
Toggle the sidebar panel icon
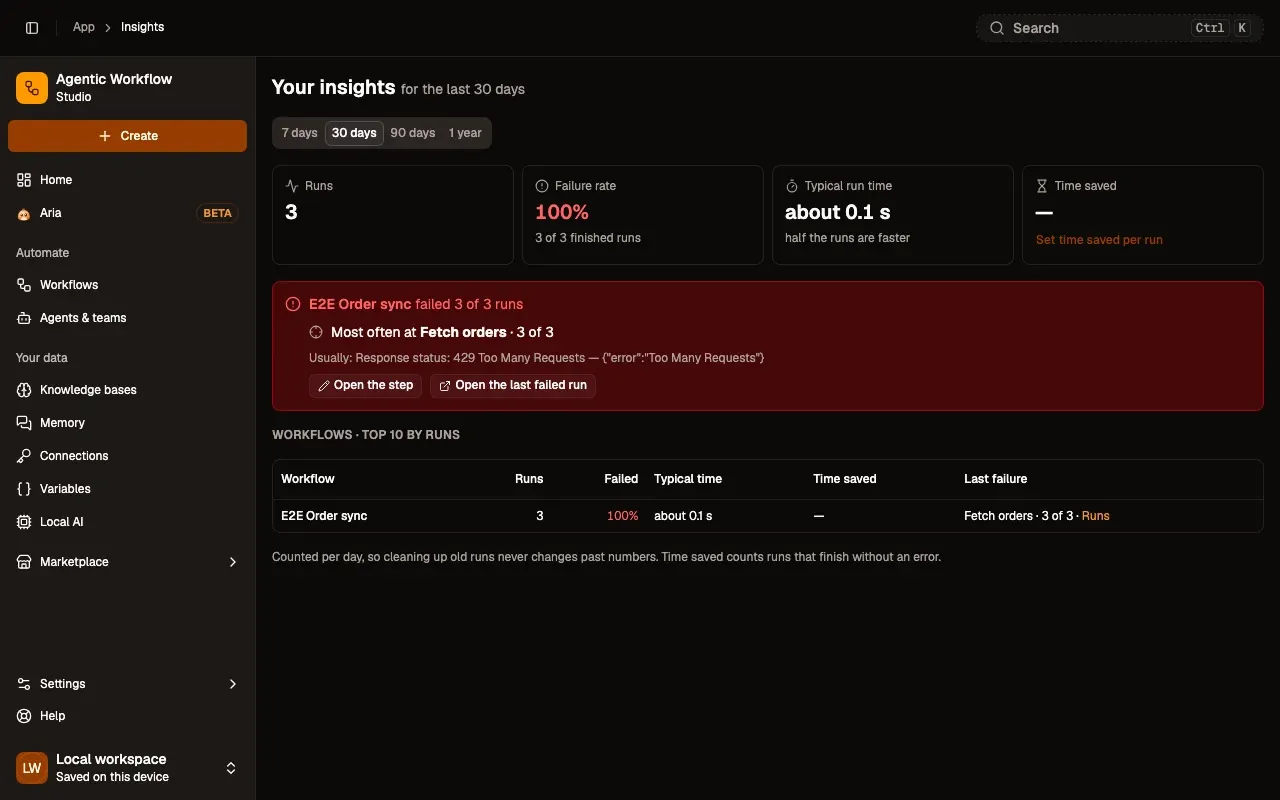(32, 28)
